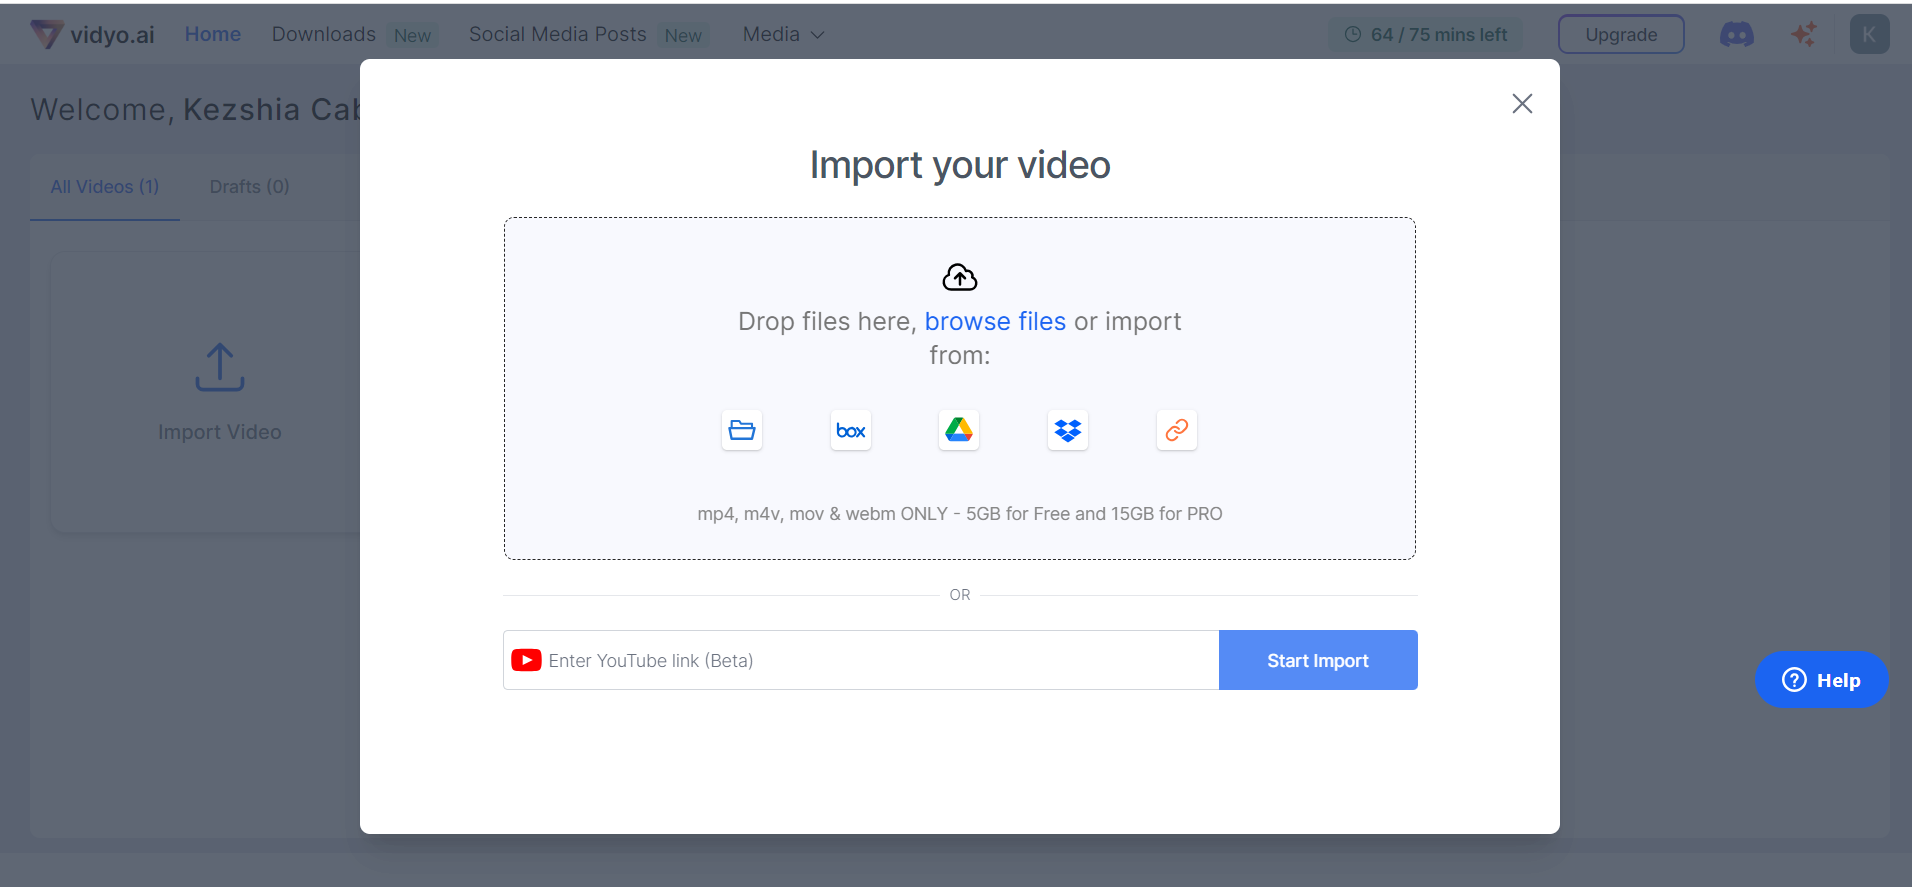1912x887 pixels.
Task: Click the YouTube logo icon
Action: click(526, 660)
